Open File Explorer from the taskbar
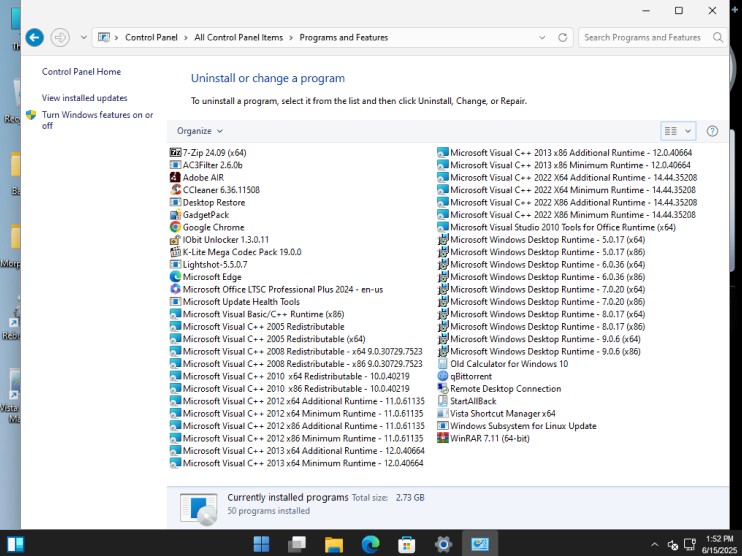The height and width of the screenshot is (556, 742). [334, 544]
